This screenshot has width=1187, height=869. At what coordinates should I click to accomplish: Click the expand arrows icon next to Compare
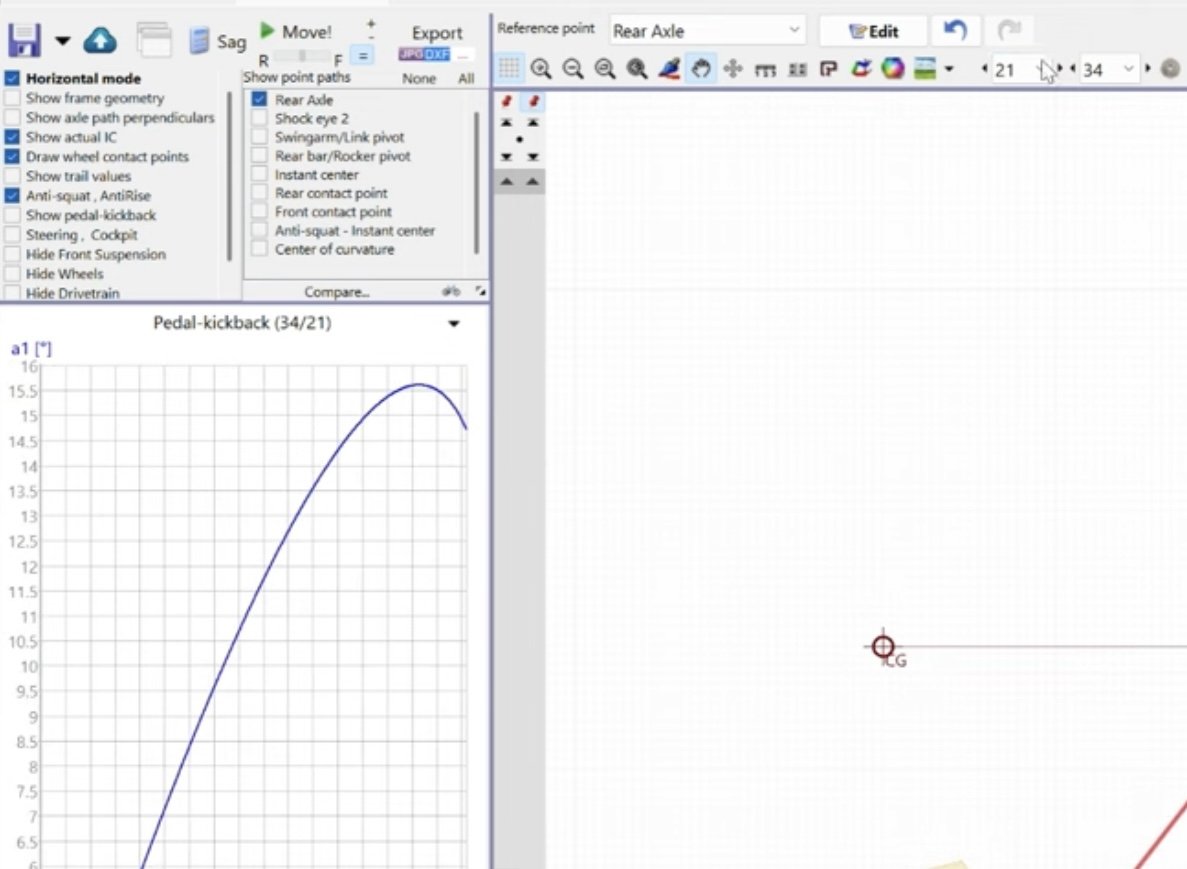pos(480,291)
